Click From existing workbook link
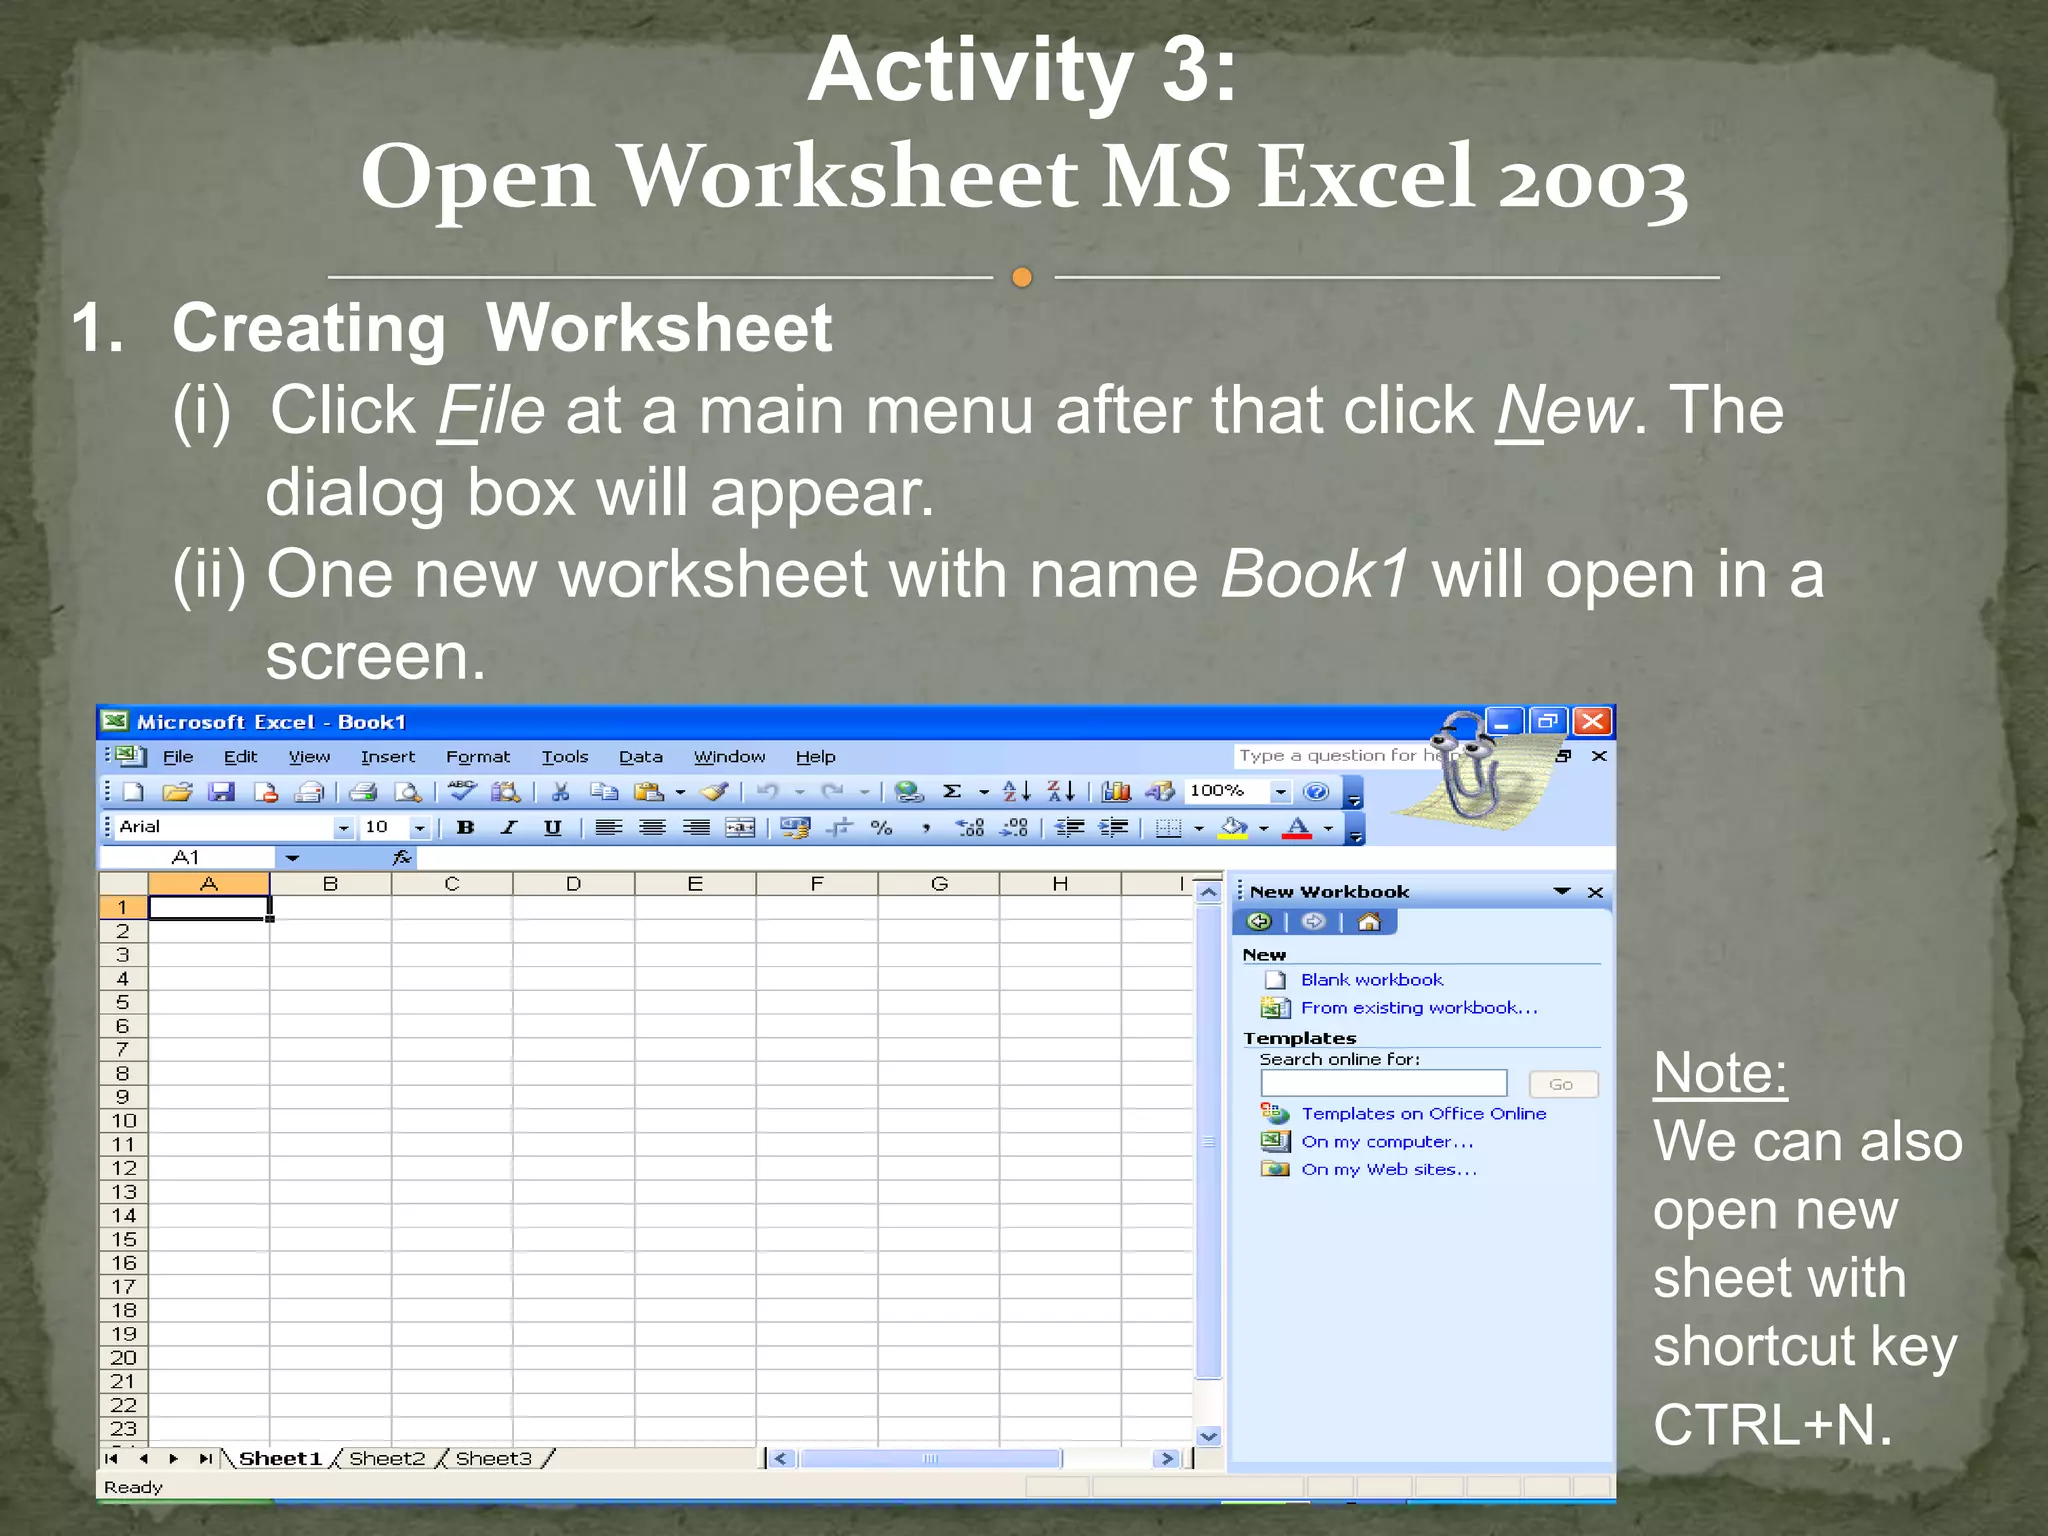Viewport: 2048px width, 1536px height. tap(1419, 1008)
